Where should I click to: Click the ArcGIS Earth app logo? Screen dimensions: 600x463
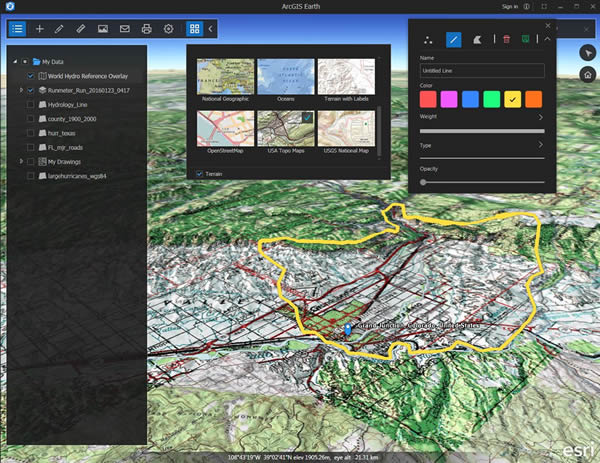10,6
